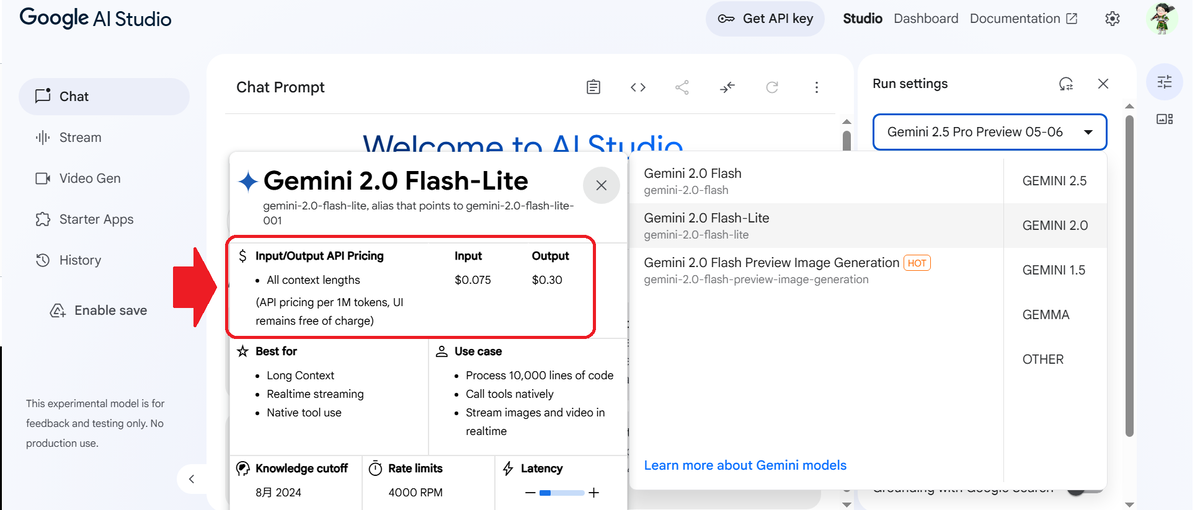Switch to the Studio tab
Image resolution: width=1200 pixels, height=510 pixels.
coord(862,18)
